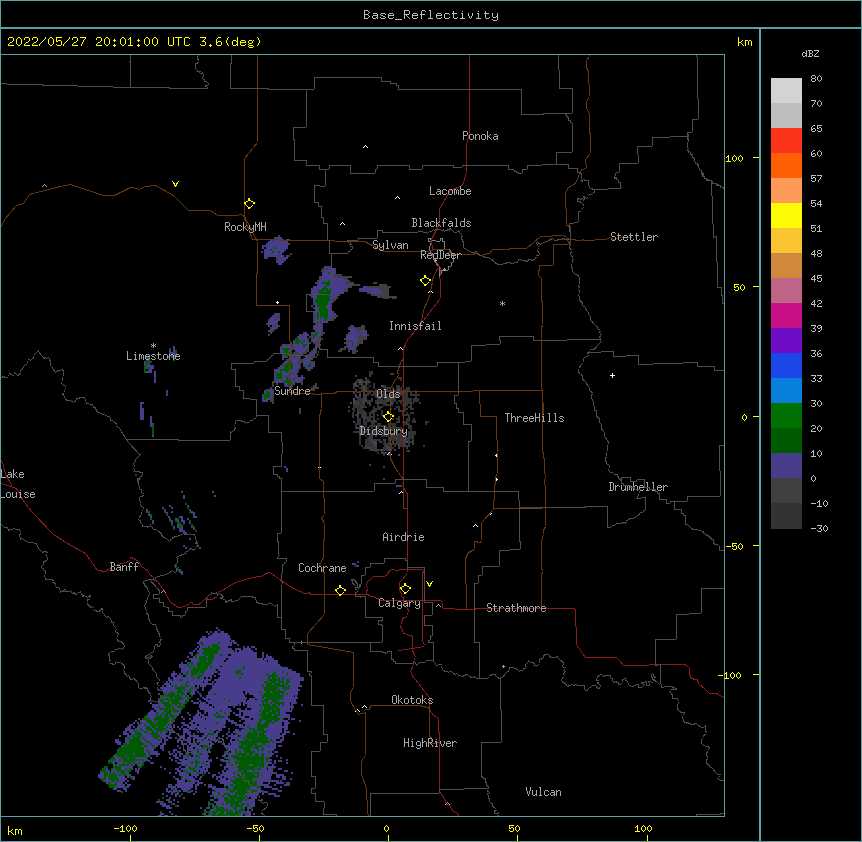Click the -50 tick label on right axis
The image size is (862, 842).
click(734, 546)
